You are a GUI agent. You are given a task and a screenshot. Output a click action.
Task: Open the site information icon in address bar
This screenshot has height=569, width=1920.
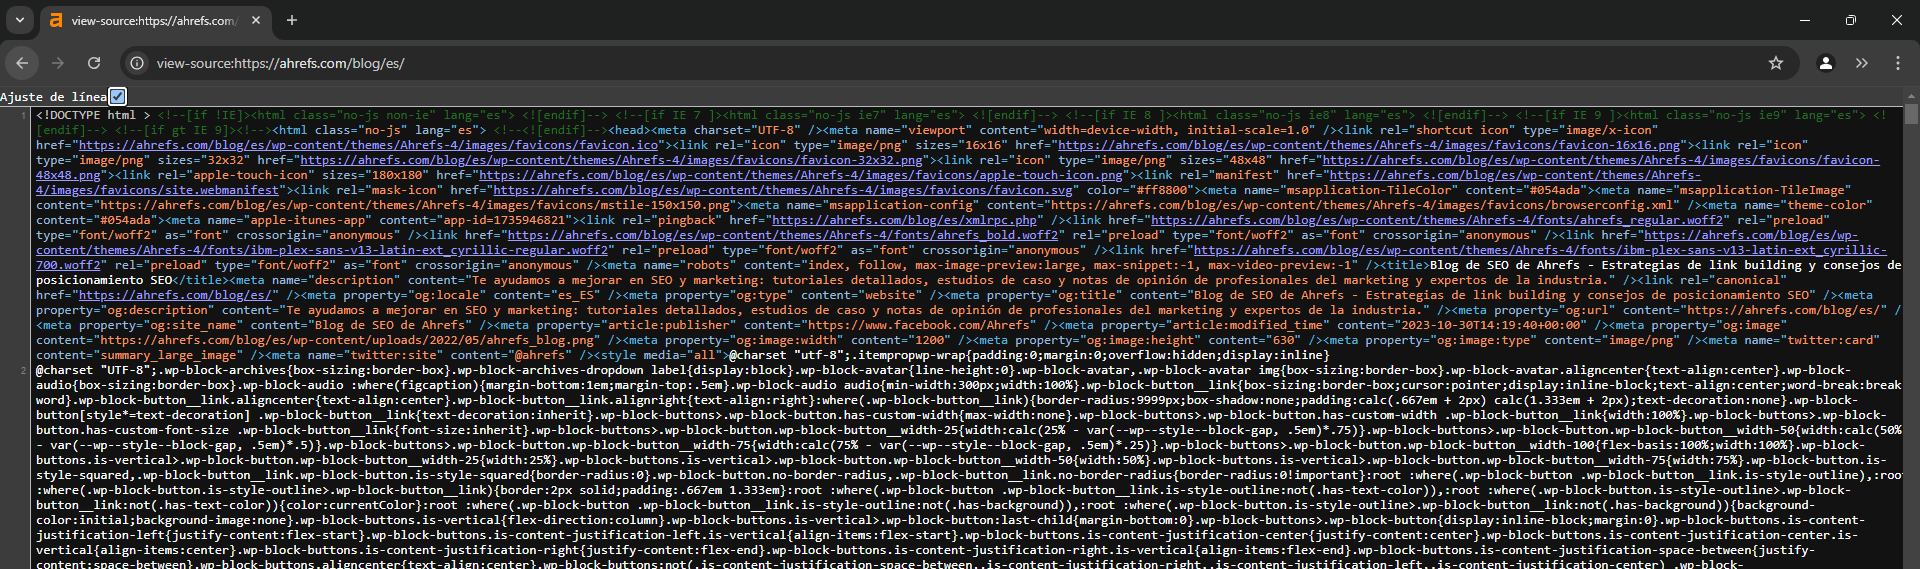point(137,63)
